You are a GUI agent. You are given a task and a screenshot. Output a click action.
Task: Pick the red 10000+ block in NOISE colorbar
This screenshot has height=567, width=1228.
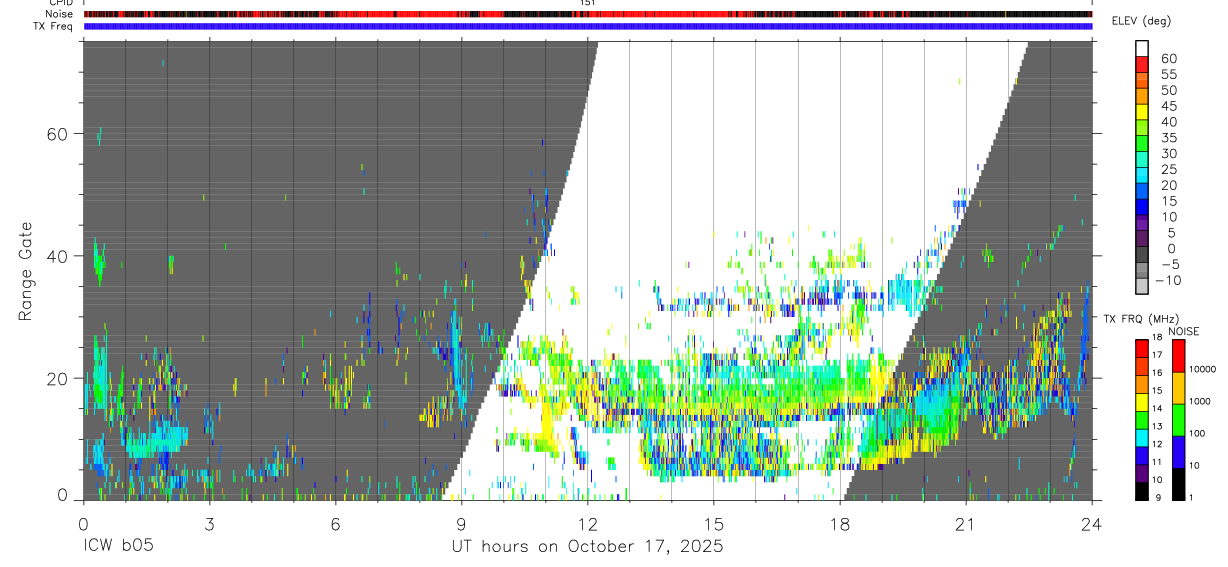pyautogui.click(x=1178, y=356)
